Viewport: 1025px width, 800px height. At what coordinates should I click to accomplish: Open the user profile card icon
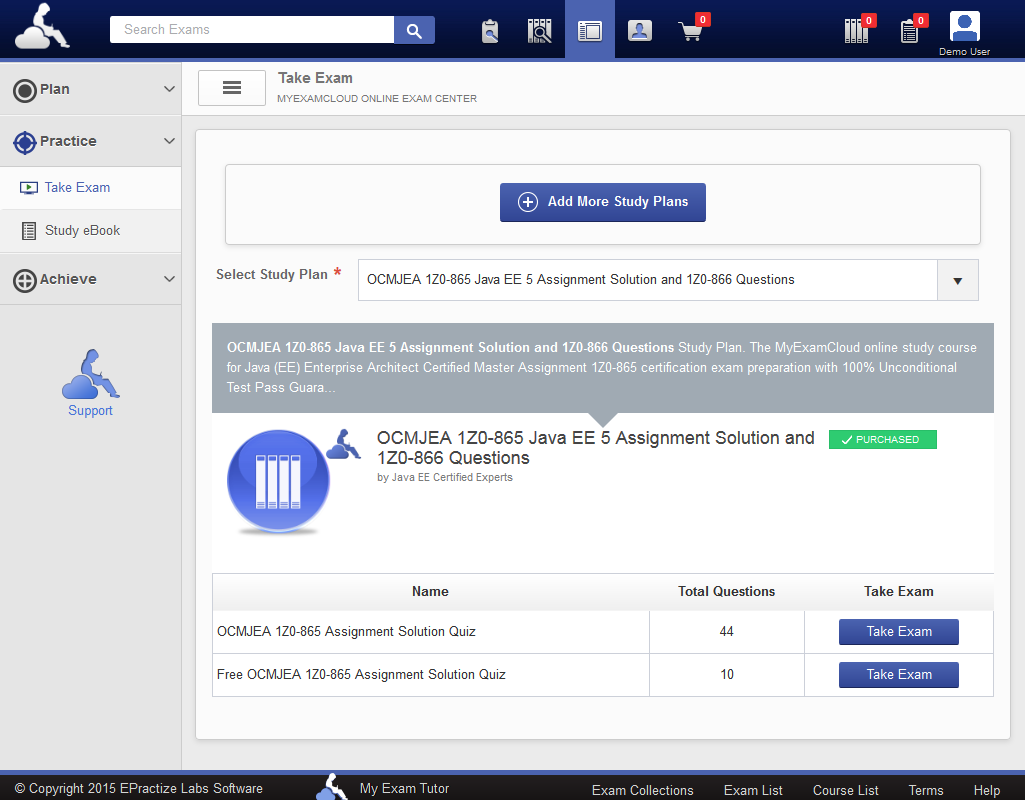click(640, 31)
